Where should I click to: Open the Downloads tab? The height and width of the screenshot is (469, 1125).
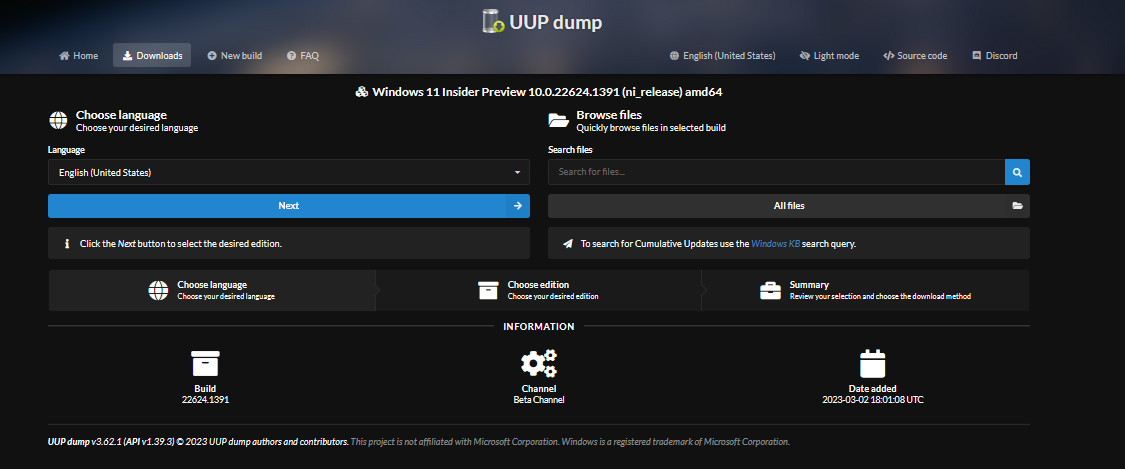[152, 55]
